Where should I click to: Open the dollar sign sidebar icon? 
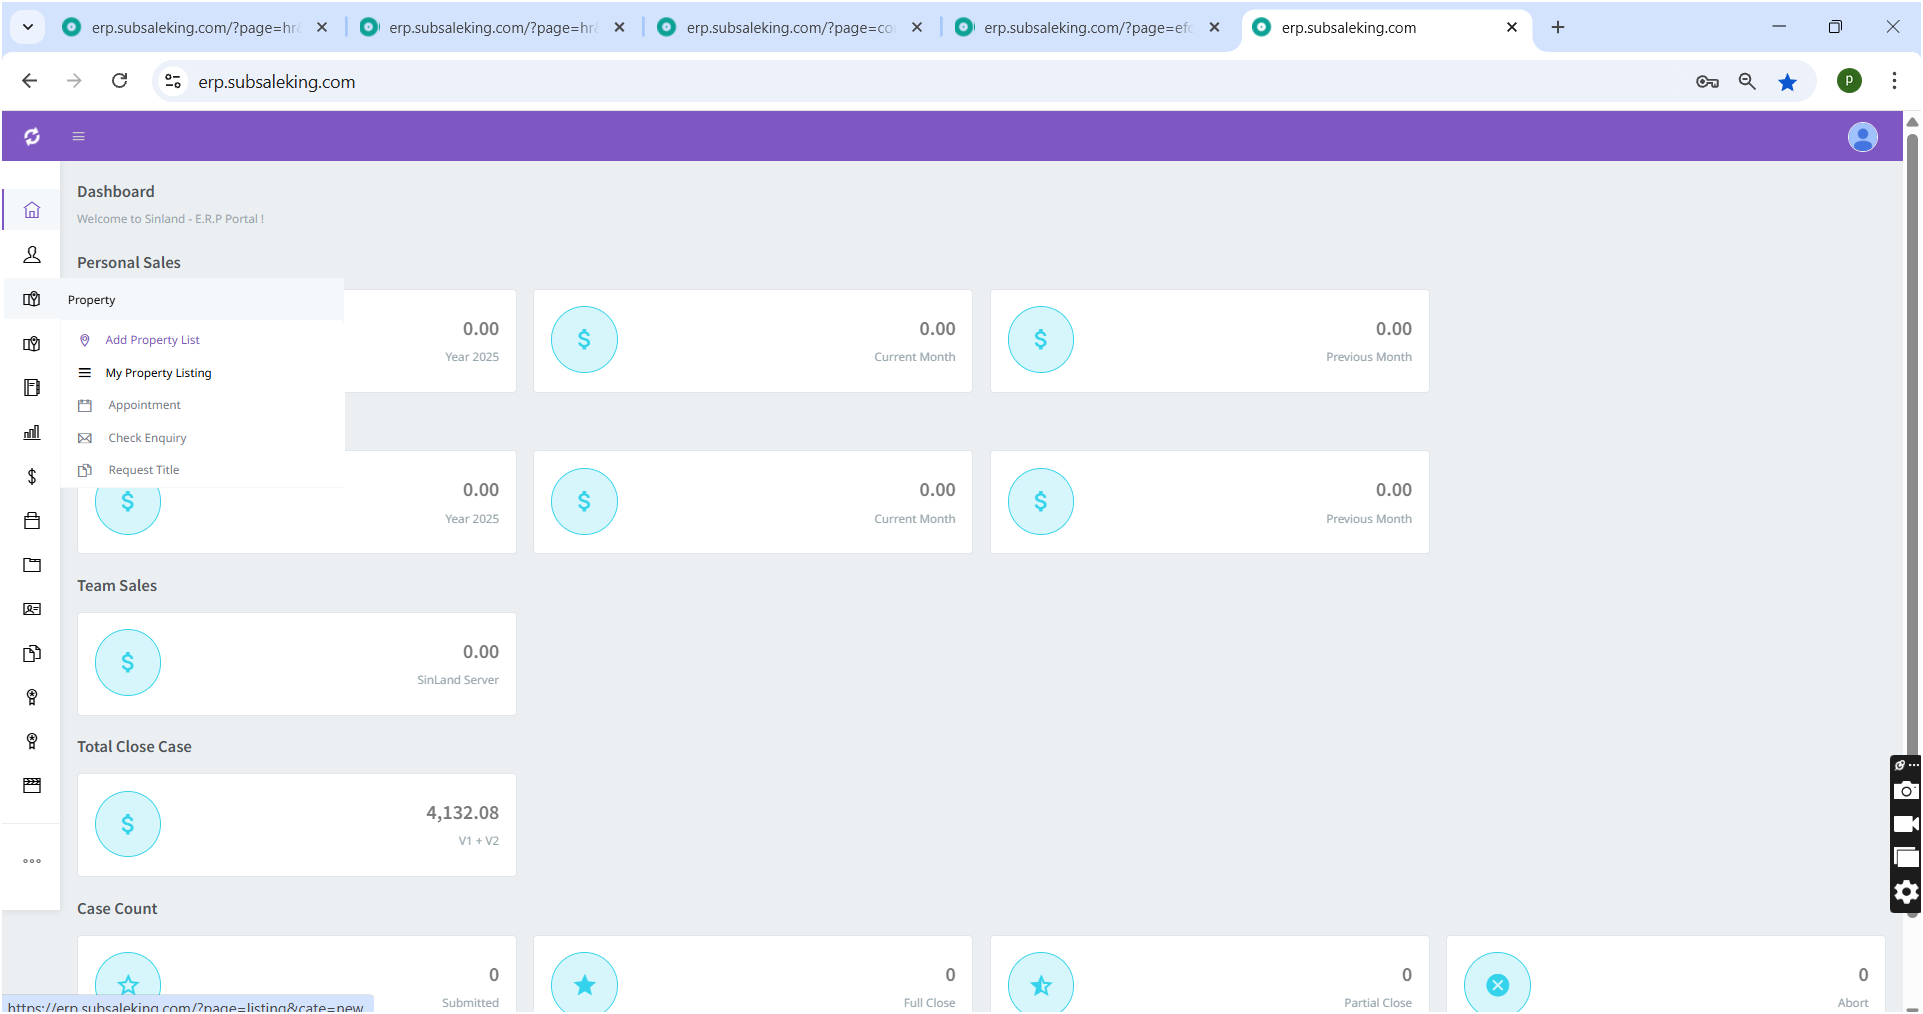pos(32,477)
